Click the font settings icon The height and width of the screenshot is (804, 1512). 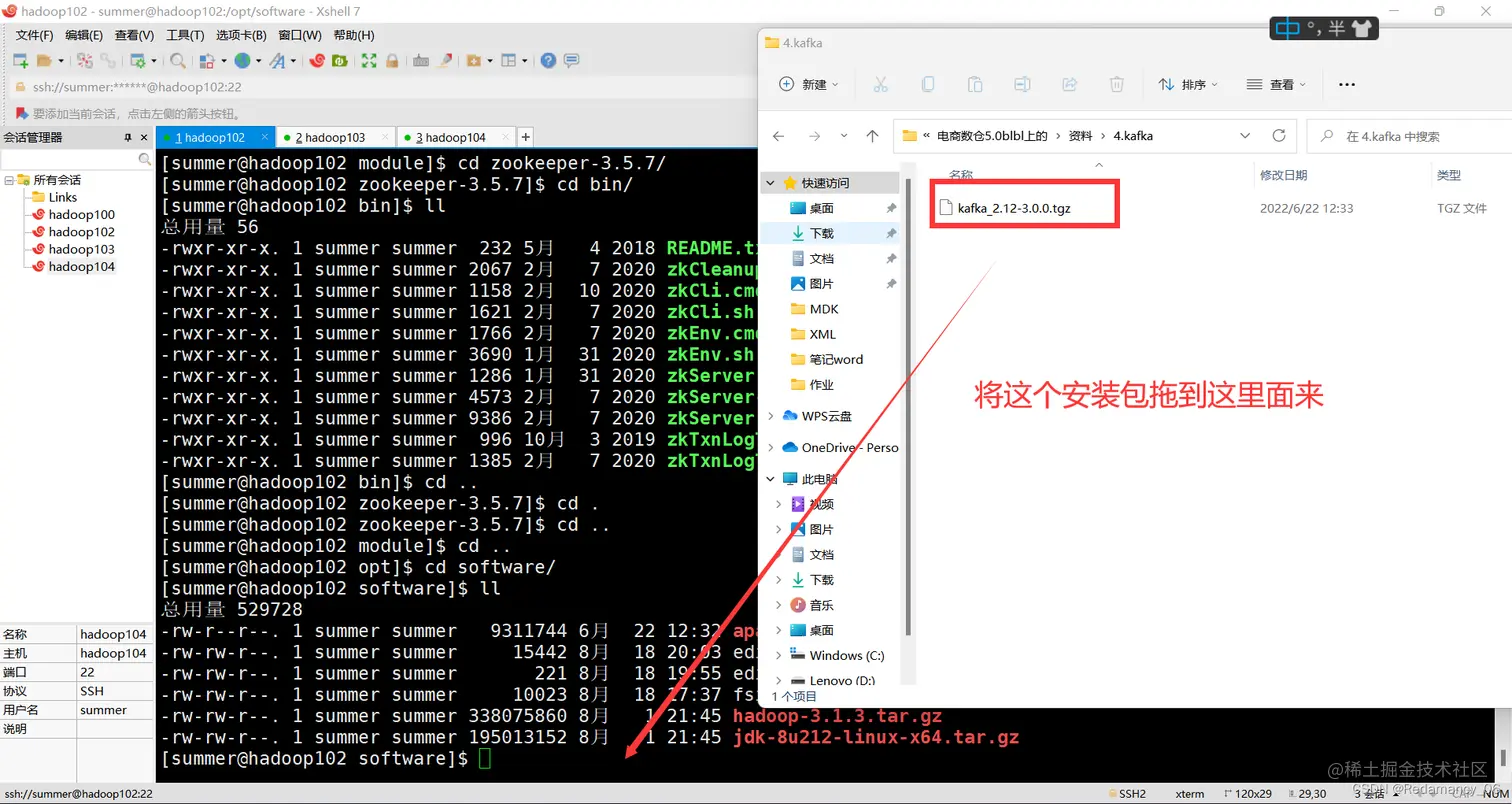coord(278,61)
